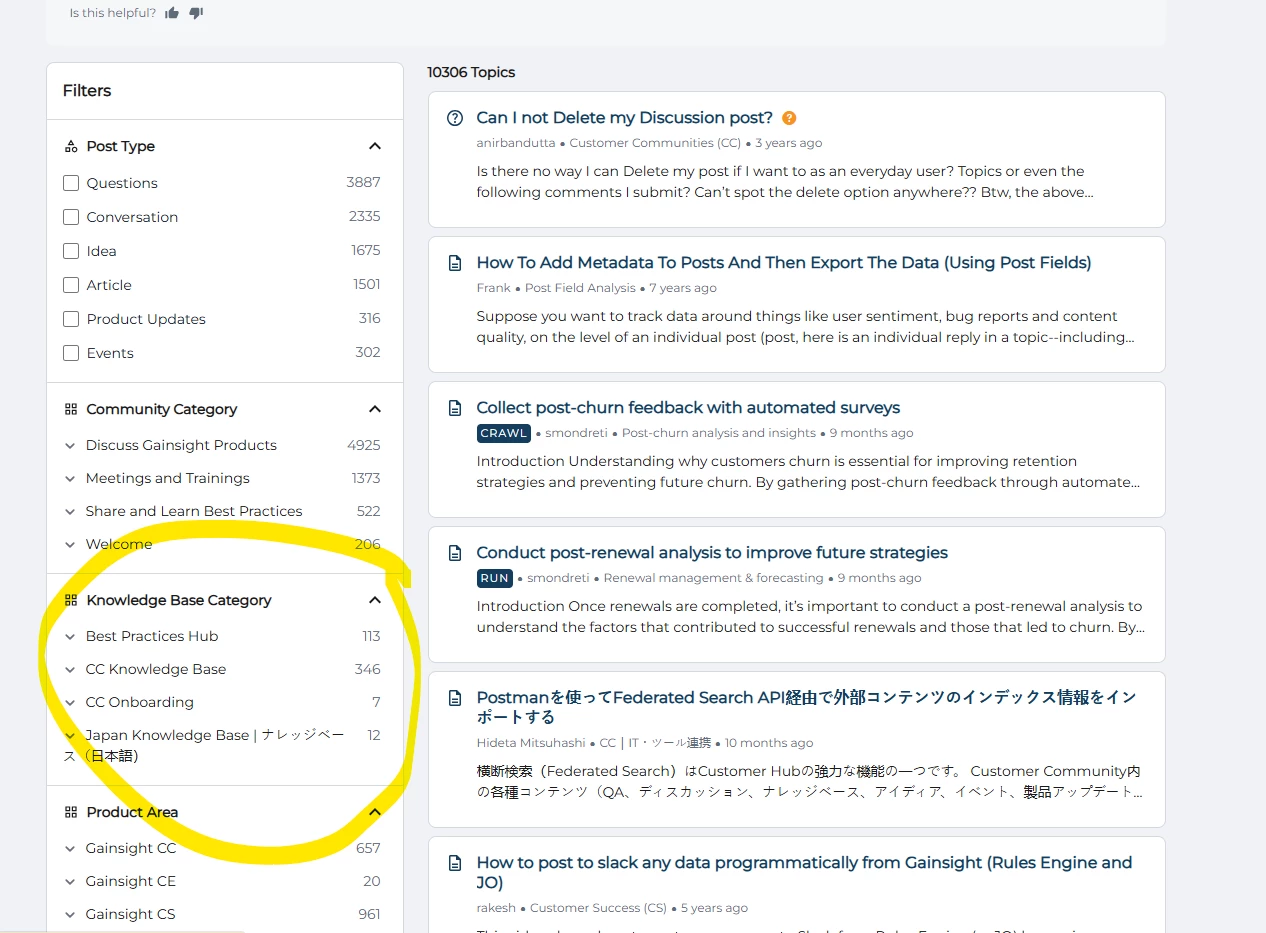The height and width of the screenshot is (933, 1266).
Task: Expand the Best Practices Hub chevron
Action: point(70,637)
